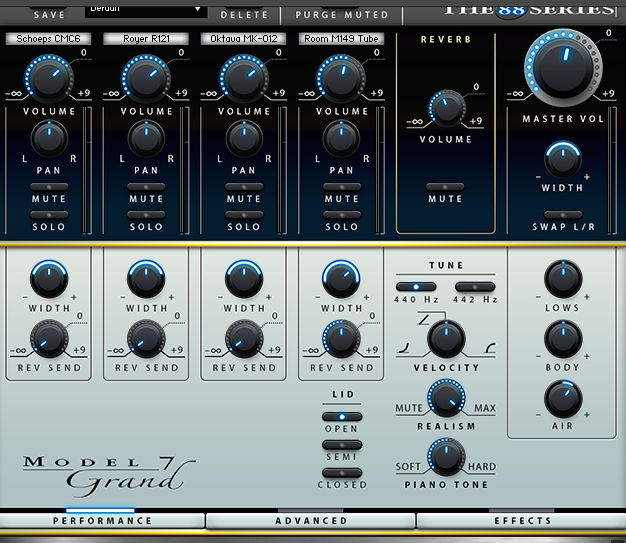Select the left velocity curve icon
Viewport: 626px width, 543px height.
click(403, 347)
